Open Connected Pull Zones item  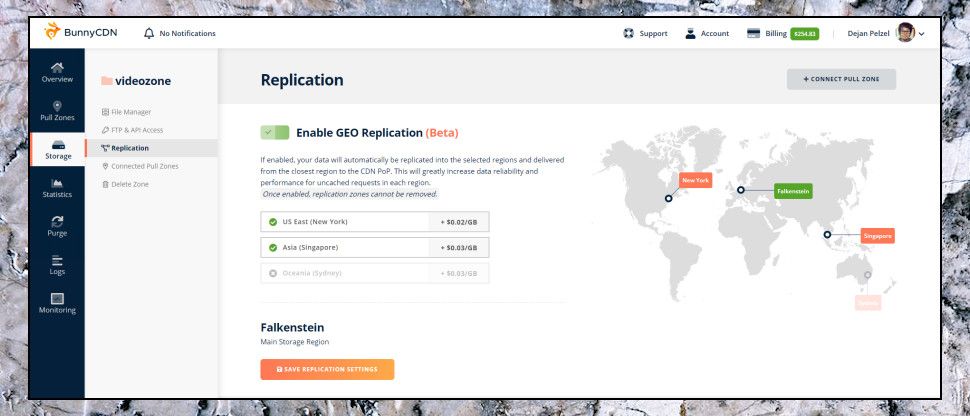point(140,166)
